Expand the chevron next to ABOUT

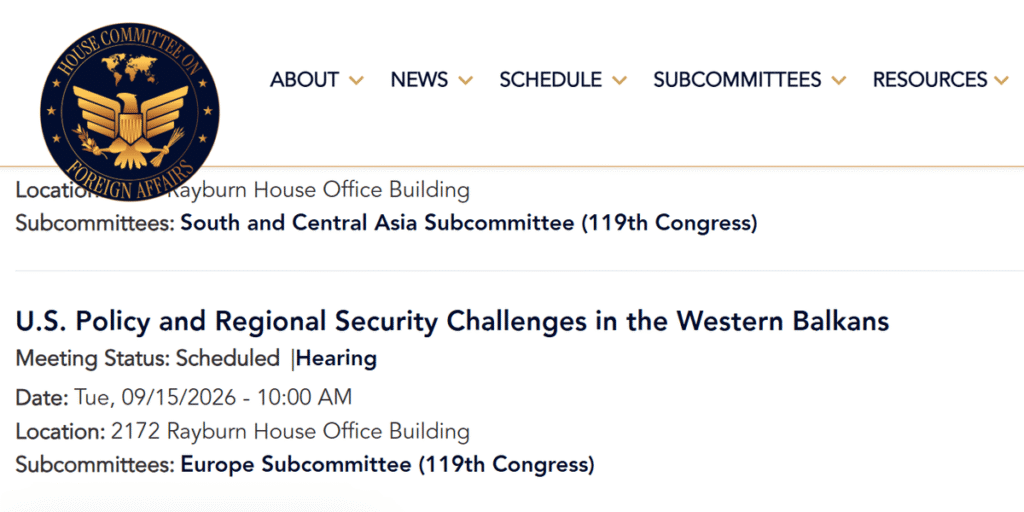(x=356, y=81)
